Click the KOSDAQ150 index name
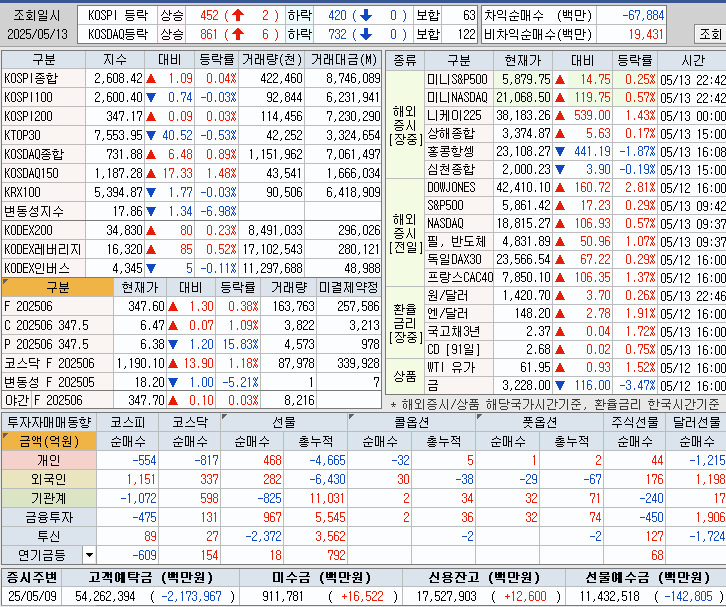Screen dimensions: 726x607 [31, 174]
